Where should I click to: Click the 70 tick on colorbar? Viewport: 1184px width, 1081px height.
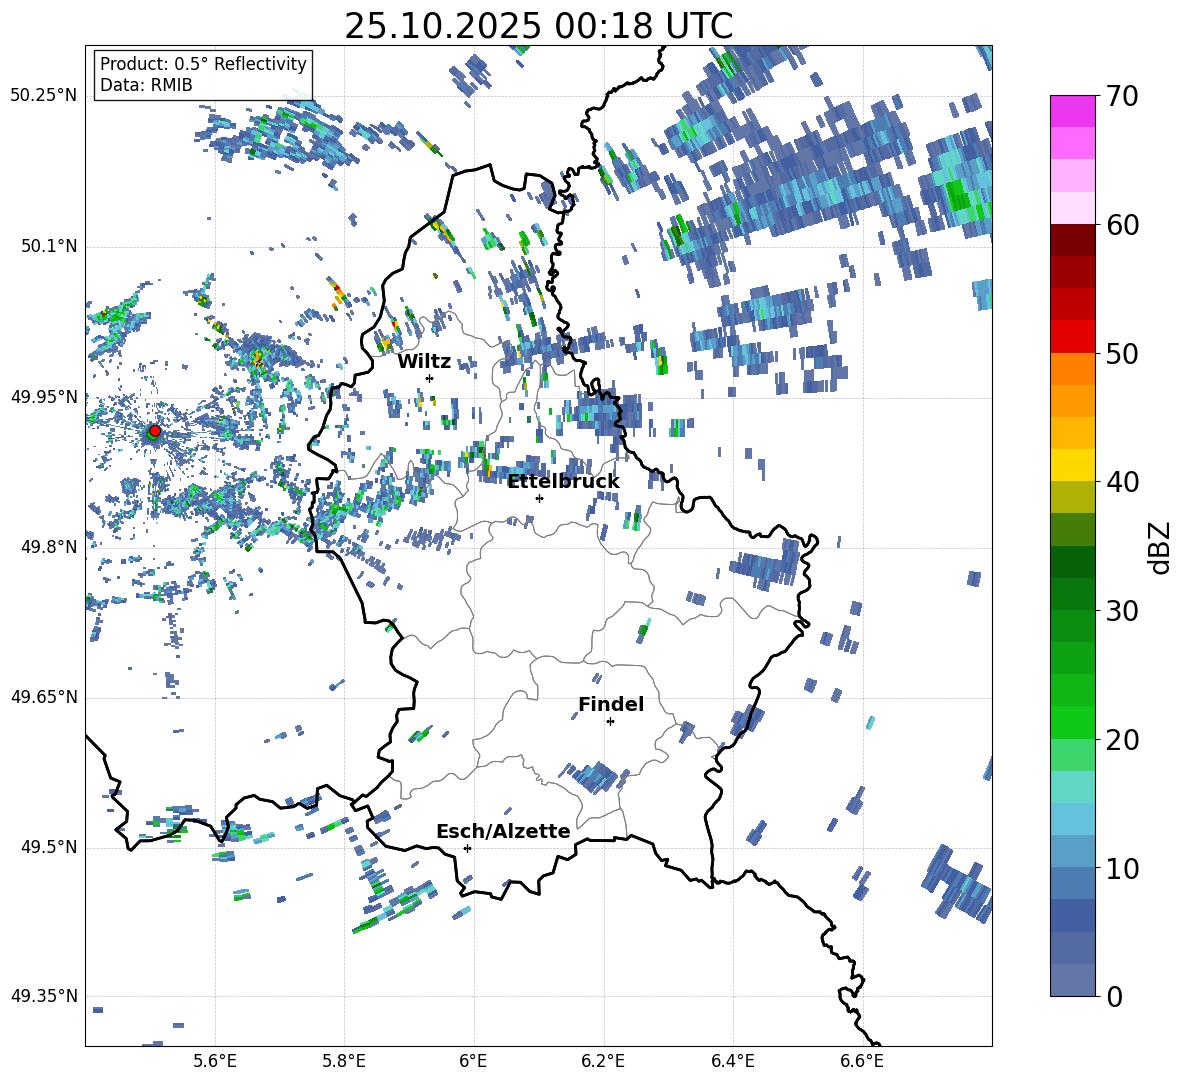1123,97
